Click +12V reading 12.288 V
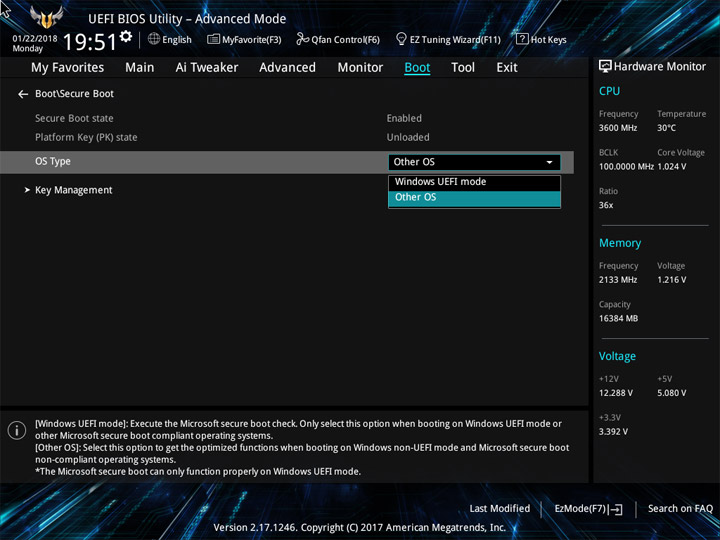 tap(615, 393)
